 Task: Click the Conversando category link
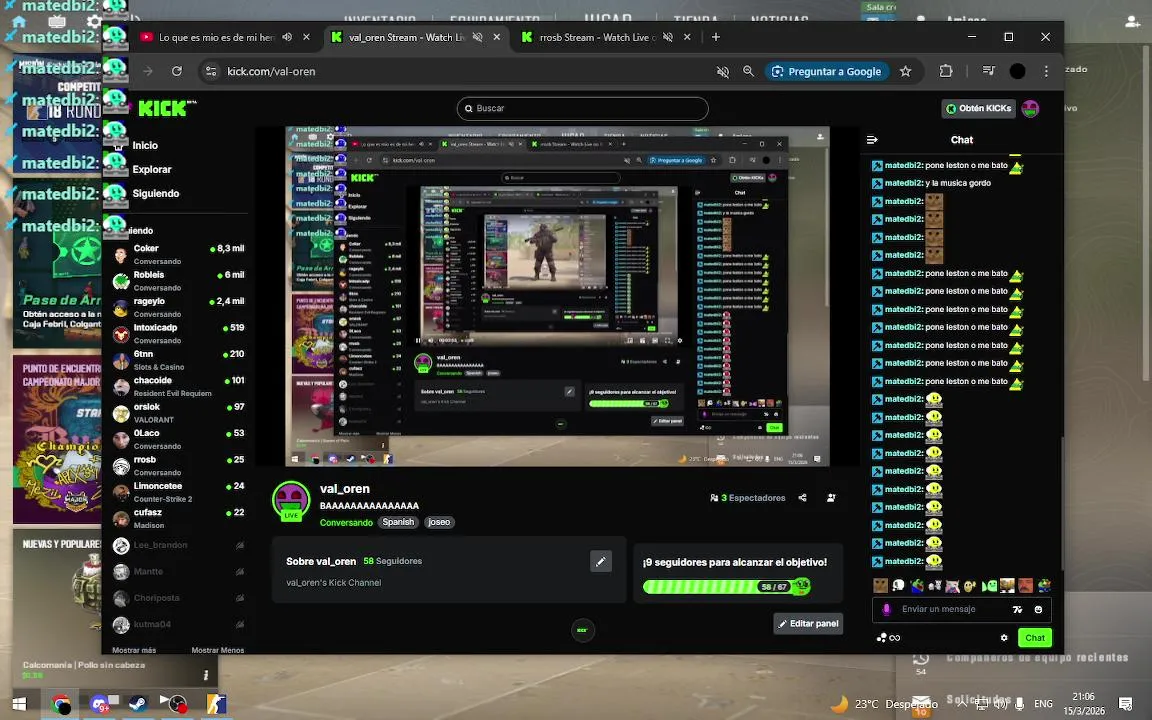tap(346, 522)
